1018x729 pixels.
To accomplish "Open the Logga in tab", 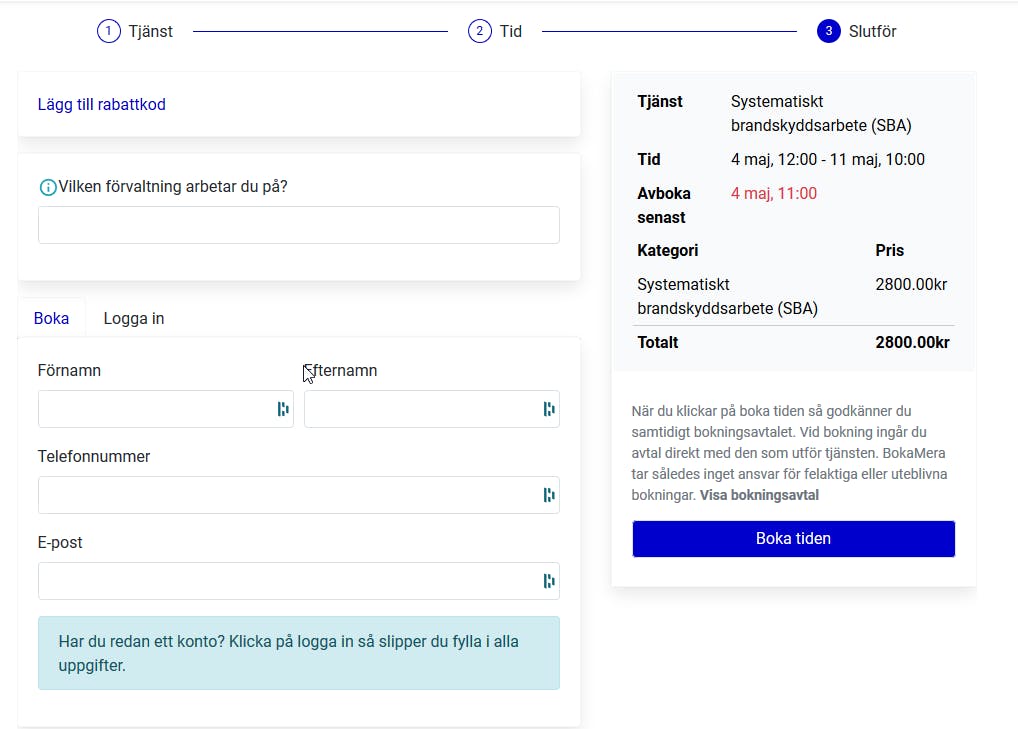I will pos(134,318).
